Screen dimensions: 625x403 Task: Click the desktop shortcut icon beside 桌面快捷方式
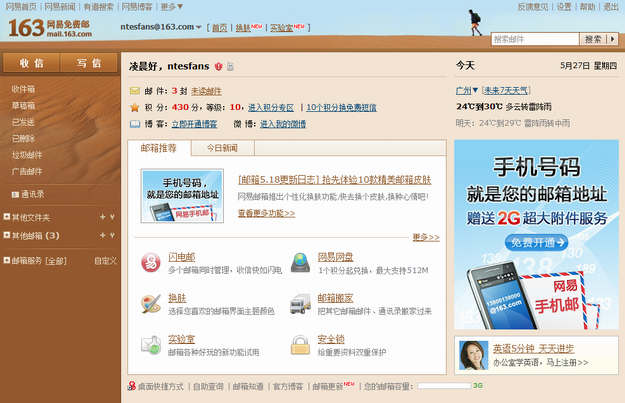tap(132, 386)
